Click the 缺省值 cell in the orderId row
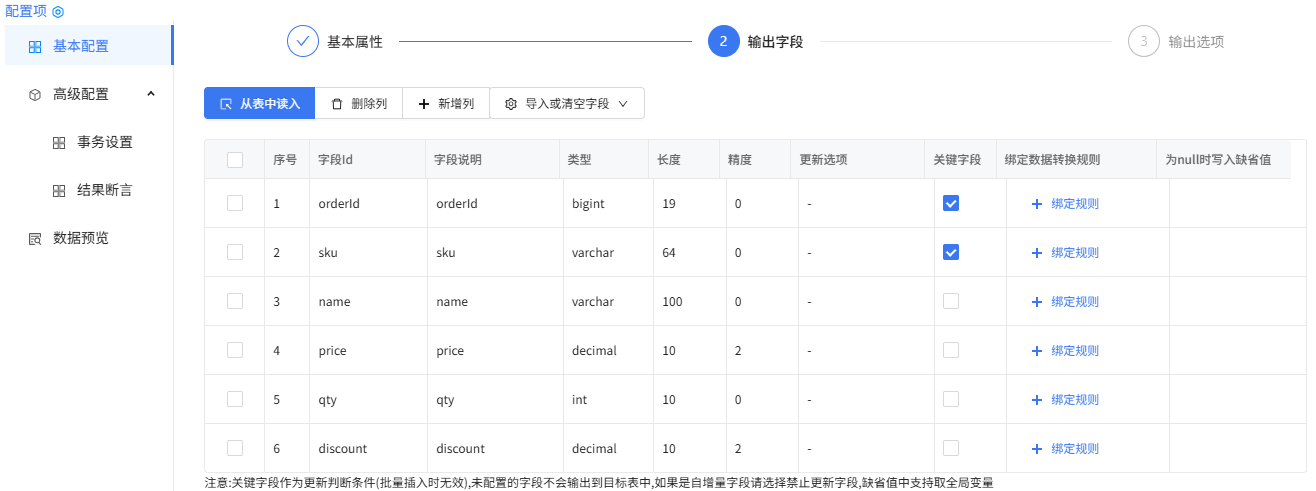1316x491 pixels. [x=1238, y=203]
